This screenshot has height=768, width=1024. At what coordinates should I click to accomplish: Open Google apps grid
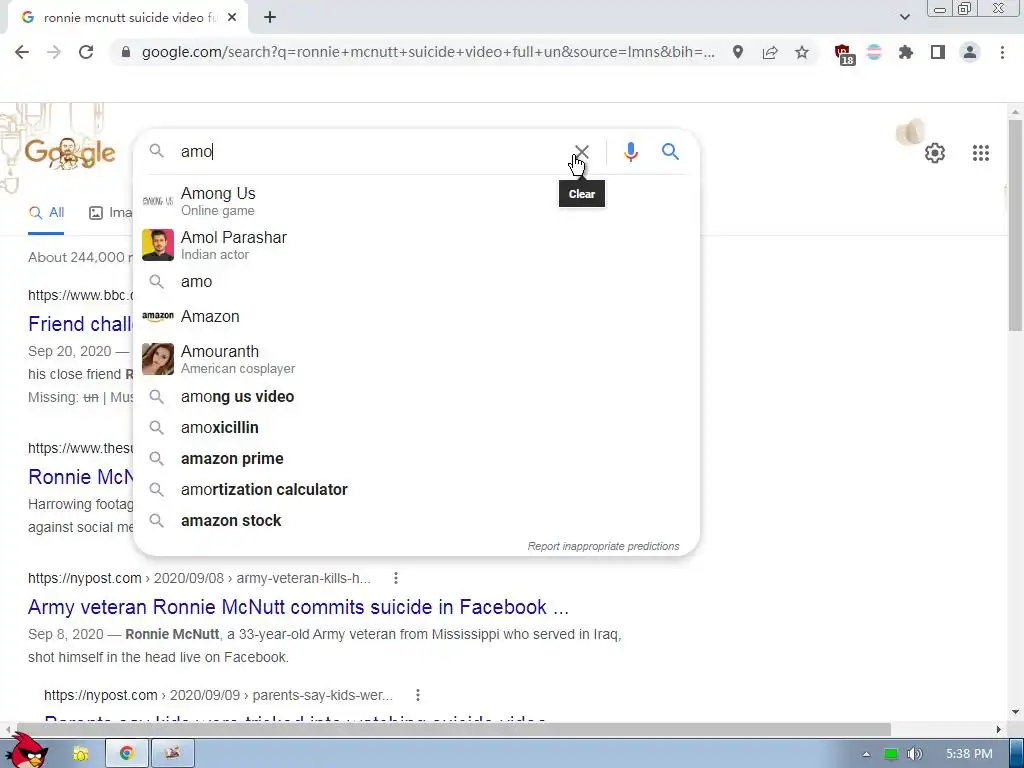(980, 153)
